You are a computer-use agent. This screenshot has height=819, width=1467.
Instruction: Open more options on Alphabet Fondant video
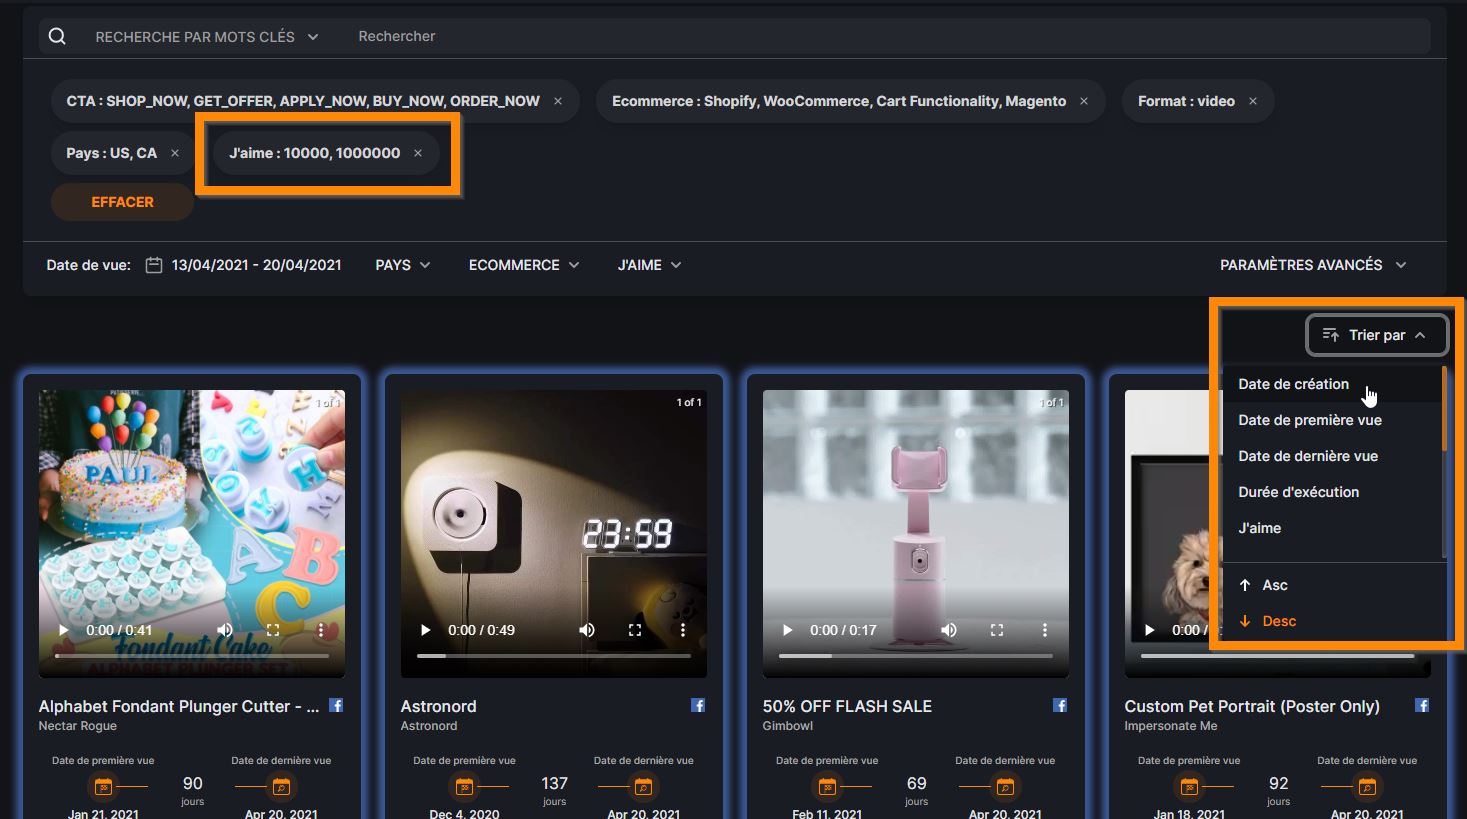click(x=321, y=630)
